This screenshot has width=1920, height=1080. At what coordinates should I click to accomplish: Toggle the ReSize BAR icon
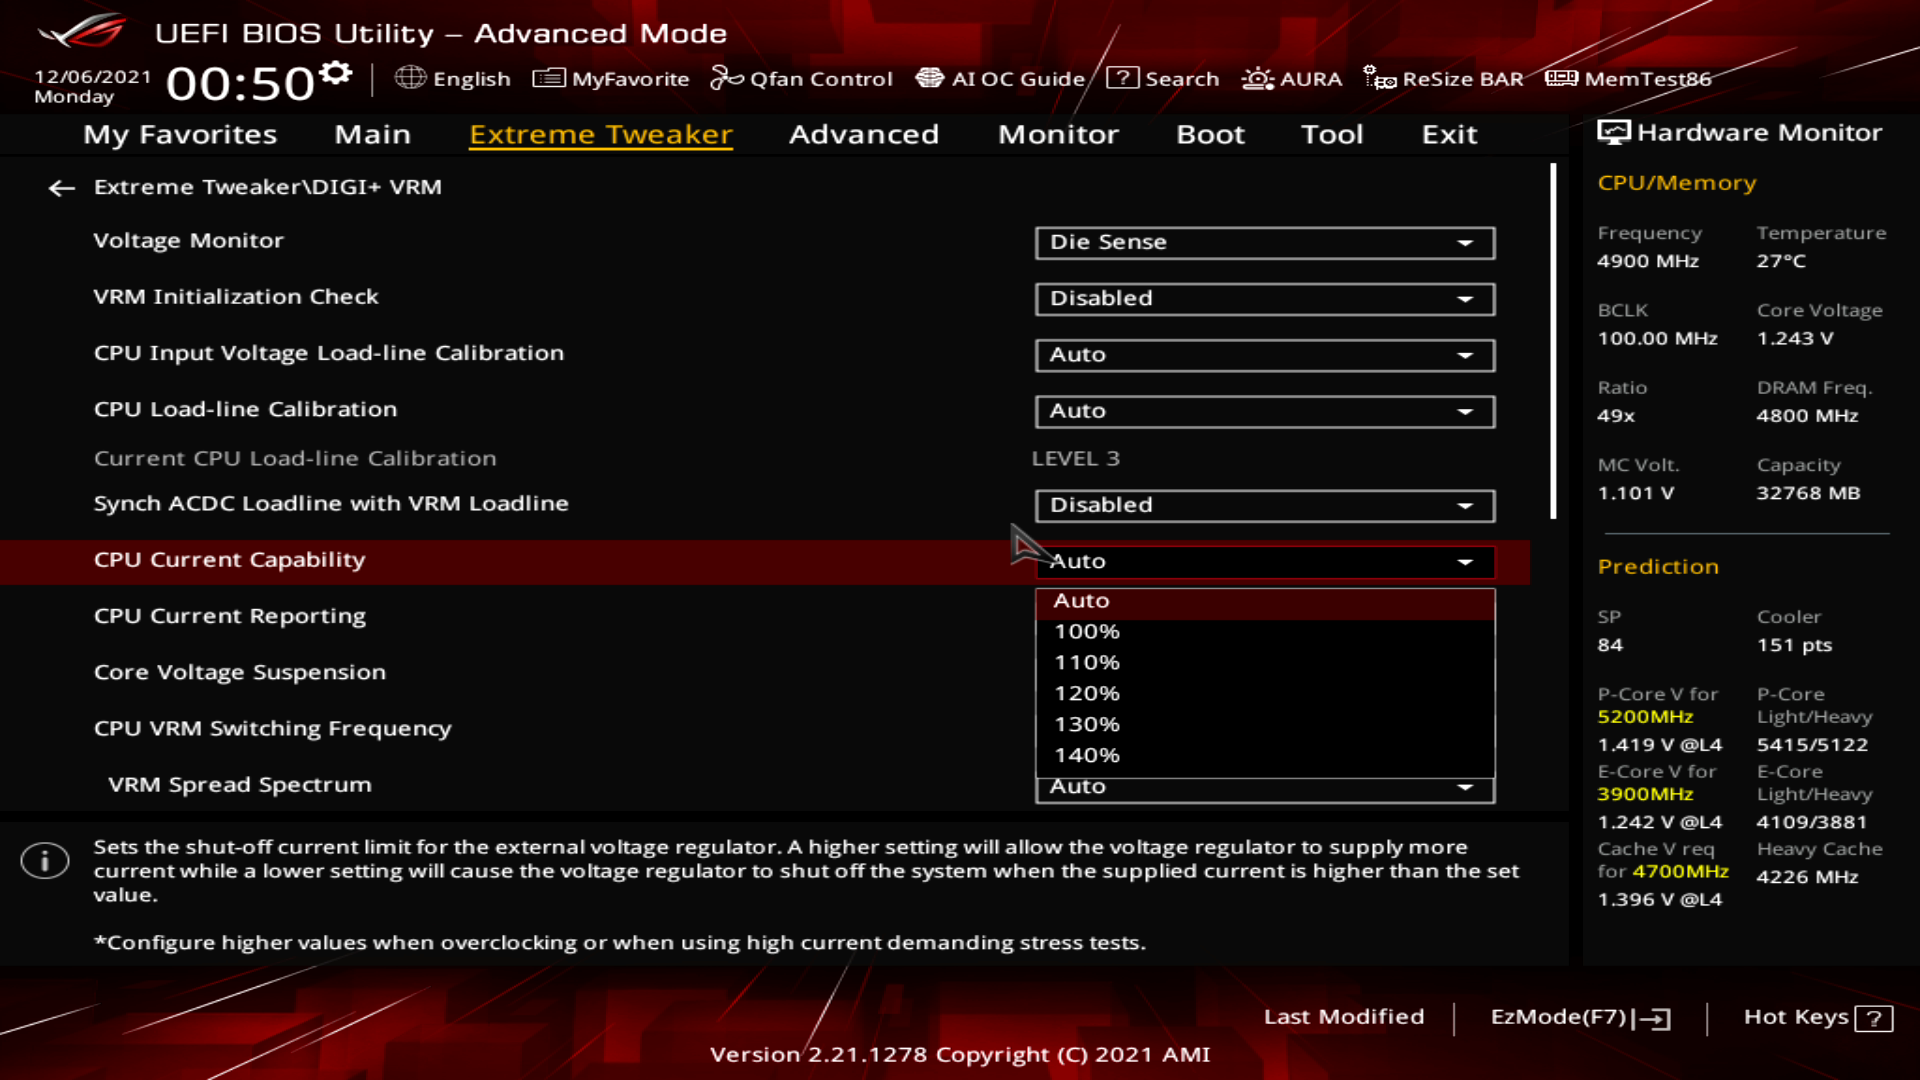click(1379, 78)
